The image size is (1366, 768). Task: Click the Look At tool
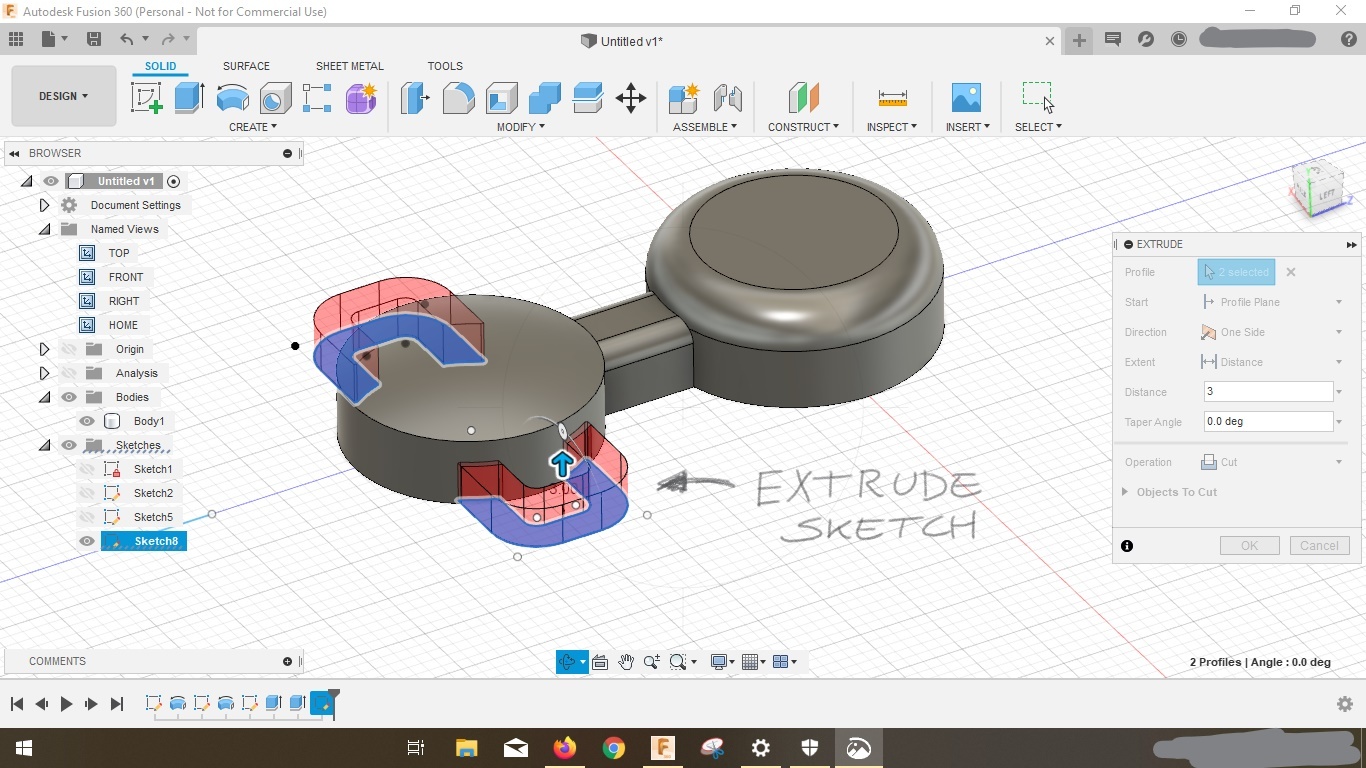600,662
